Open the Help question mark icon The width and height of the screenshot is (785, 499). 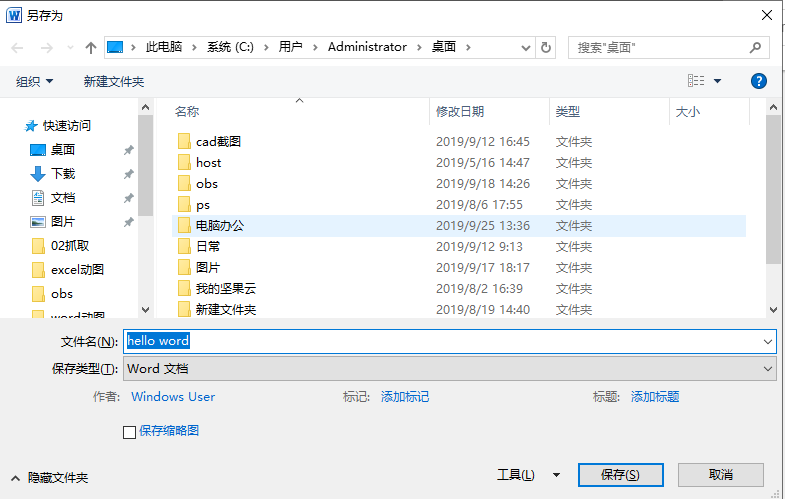point(759,81)
